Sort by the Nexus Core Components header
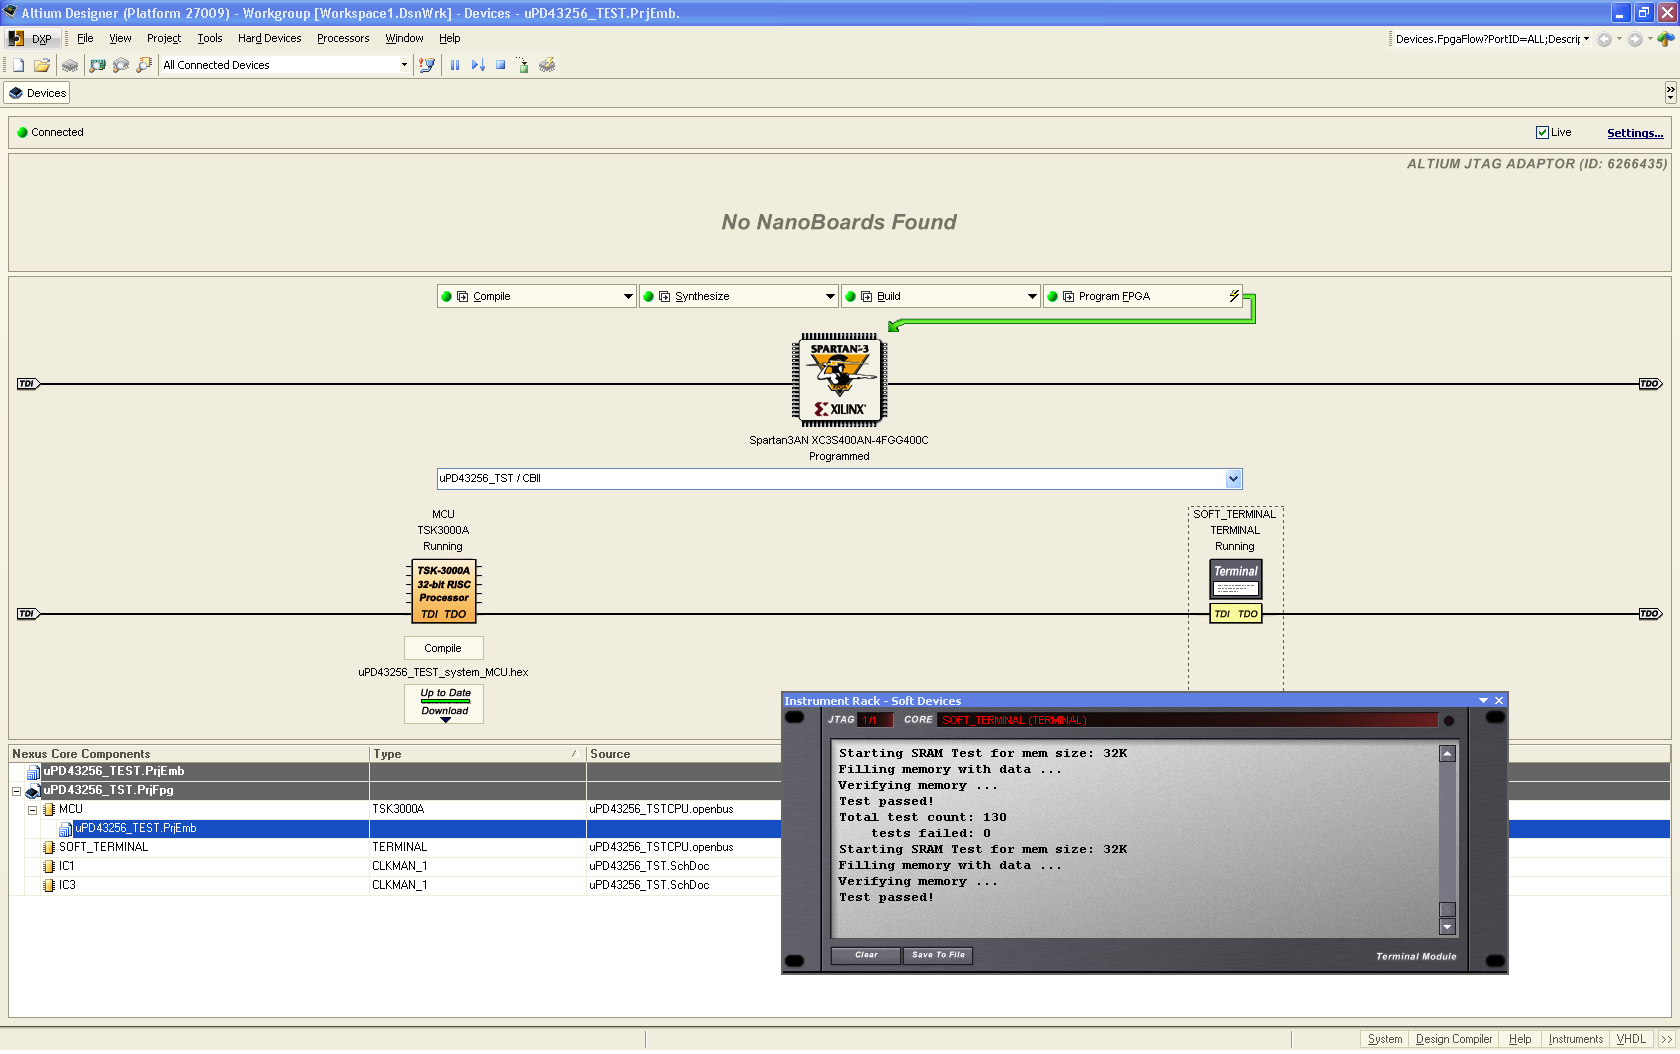 pos(189,754)
